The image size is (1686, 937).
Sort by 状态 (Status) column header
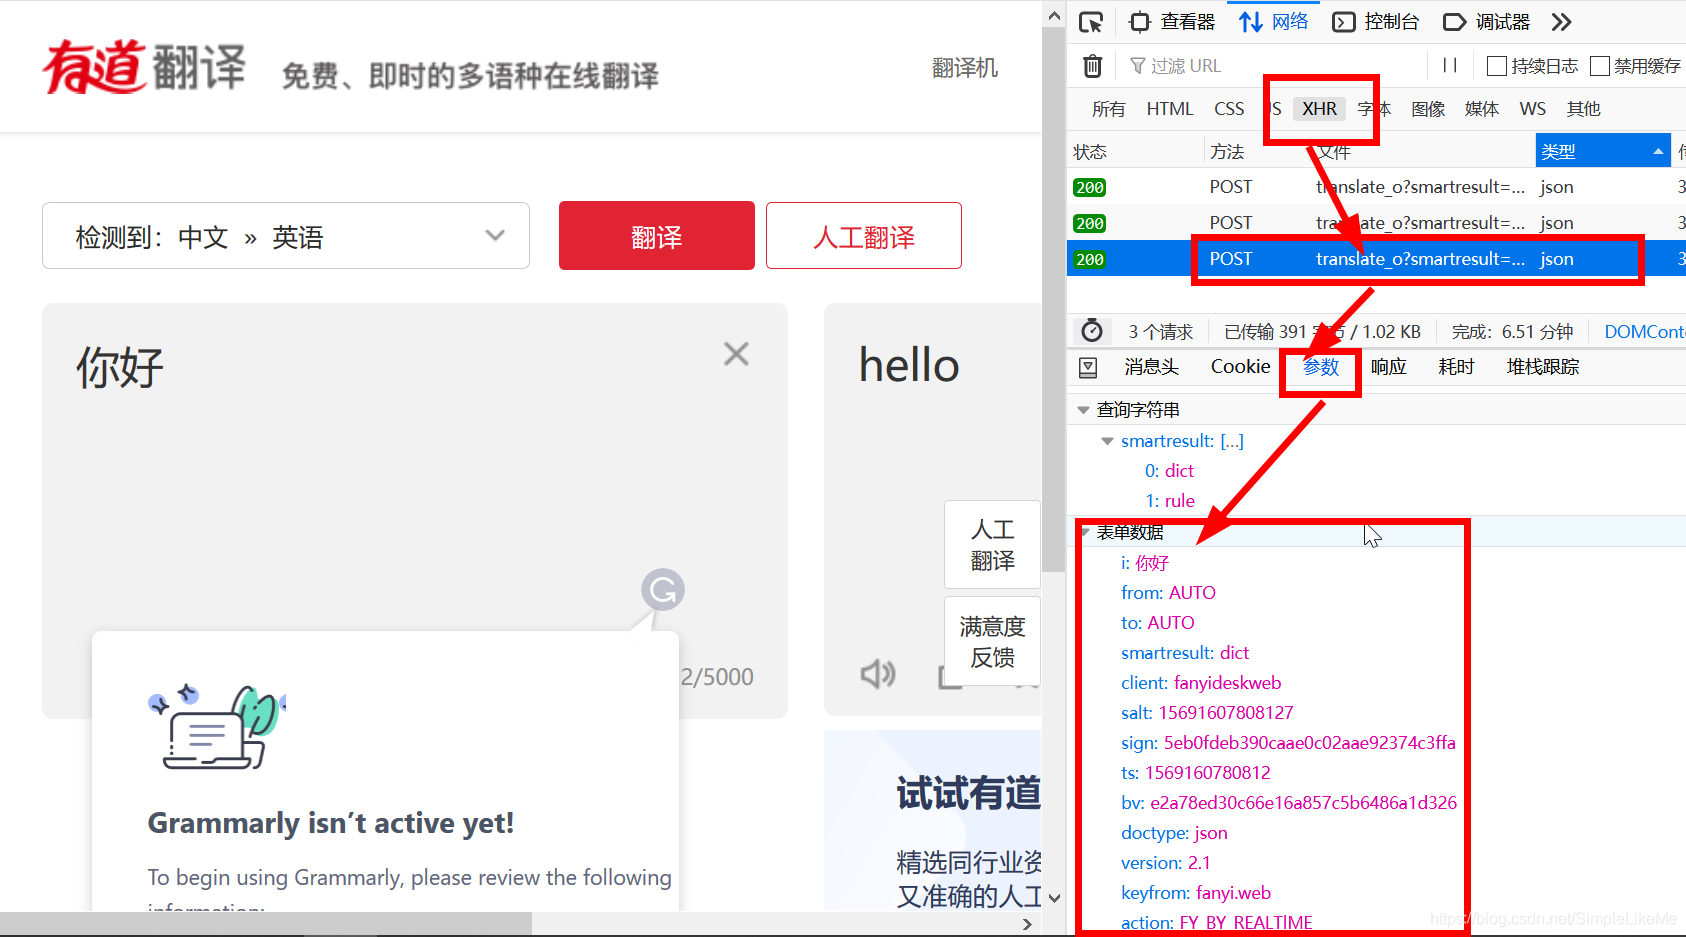1135,152
